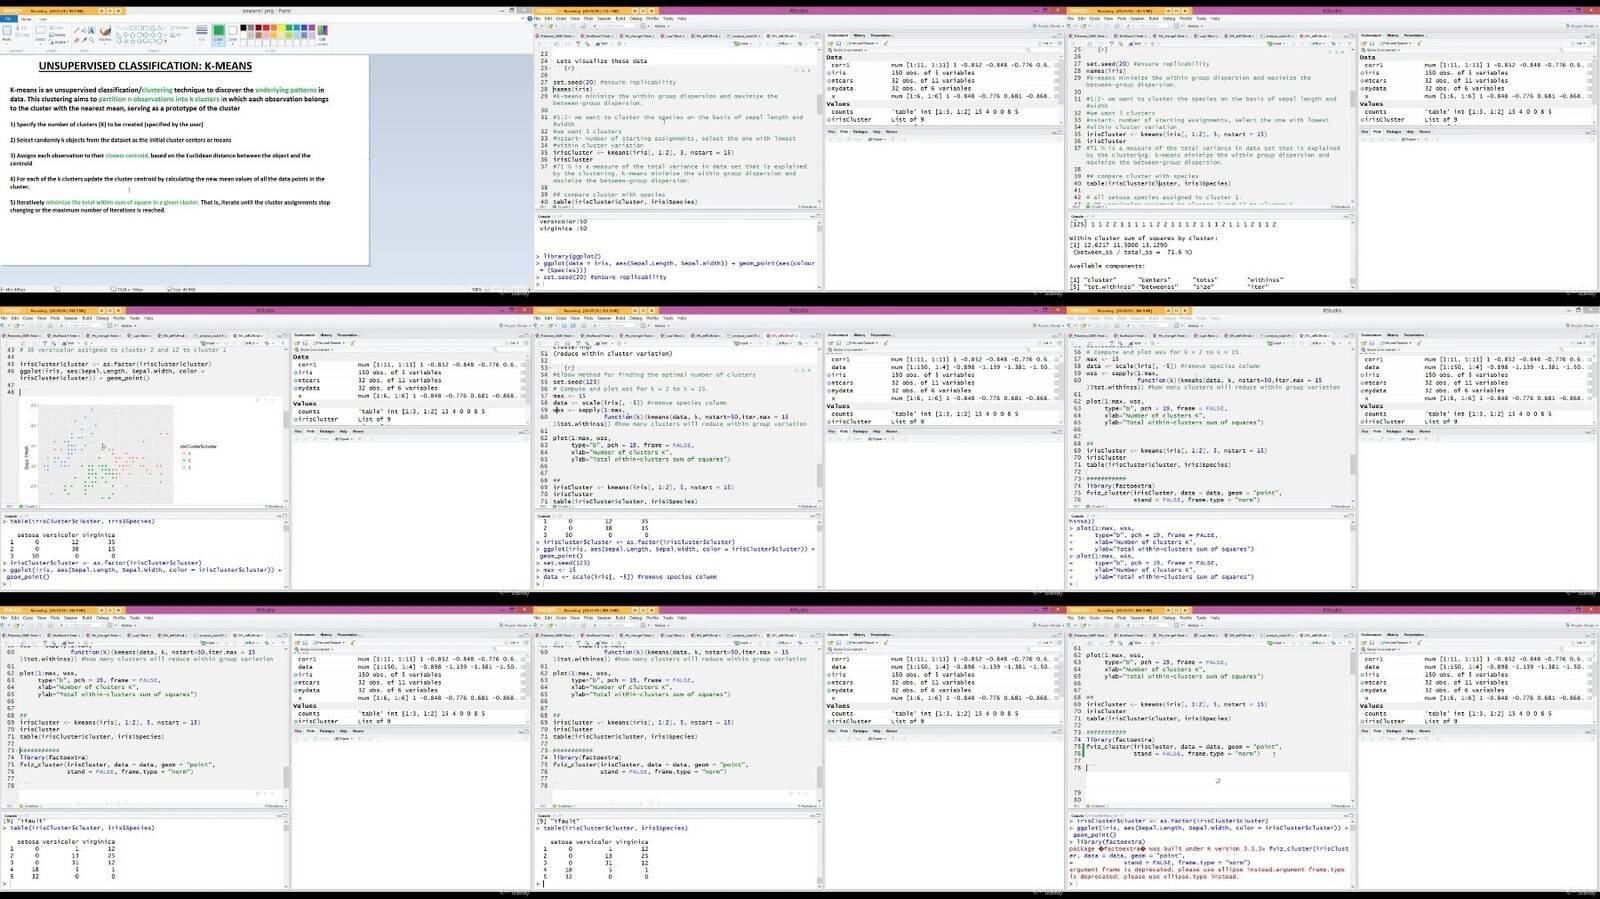Image resolution: width=1600 pixels, height=899 pixels.
Task: Click the broom clear-workspace icon in the red-warning frame
Action: [1419, 643]
